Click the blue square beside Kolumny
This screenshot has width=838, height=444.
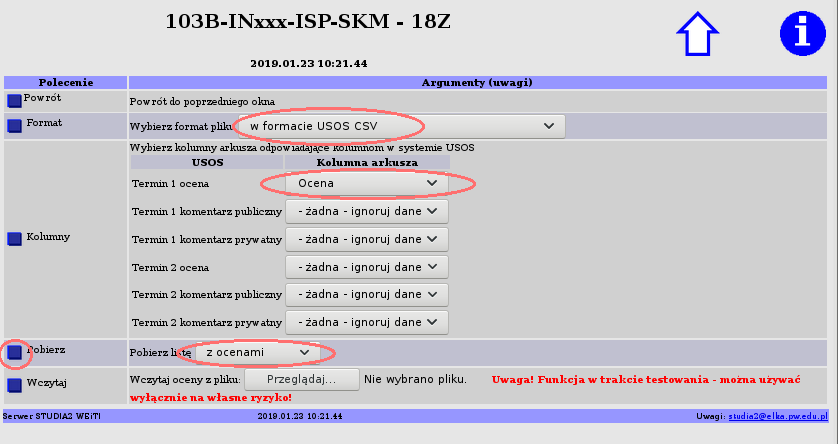click(14, 239)
